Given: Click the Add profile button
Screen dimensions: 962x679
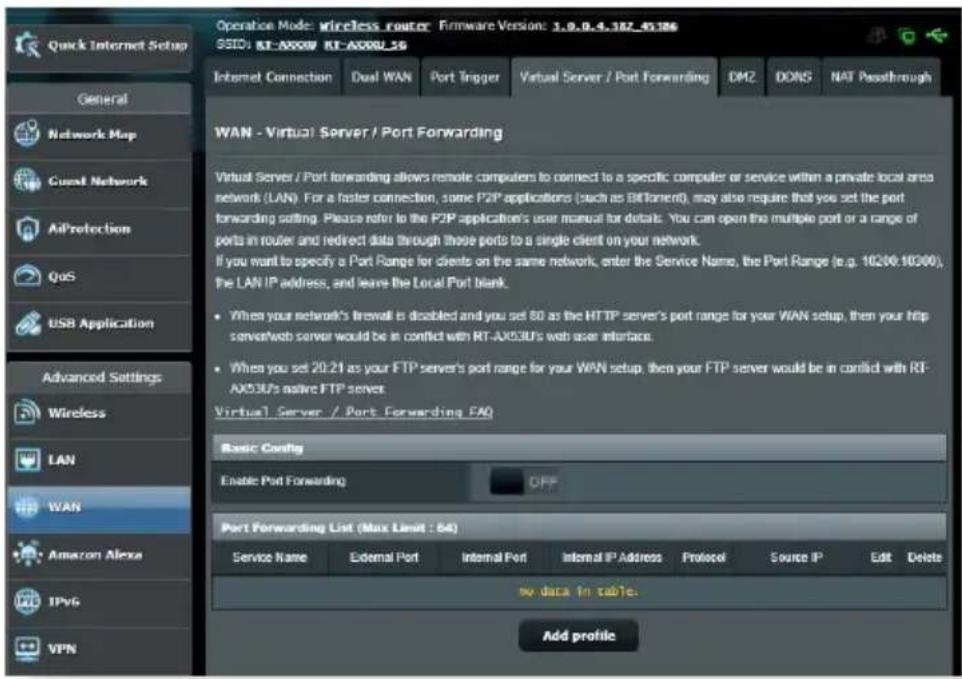Looking at the screenshot, I should click(579, 636).
